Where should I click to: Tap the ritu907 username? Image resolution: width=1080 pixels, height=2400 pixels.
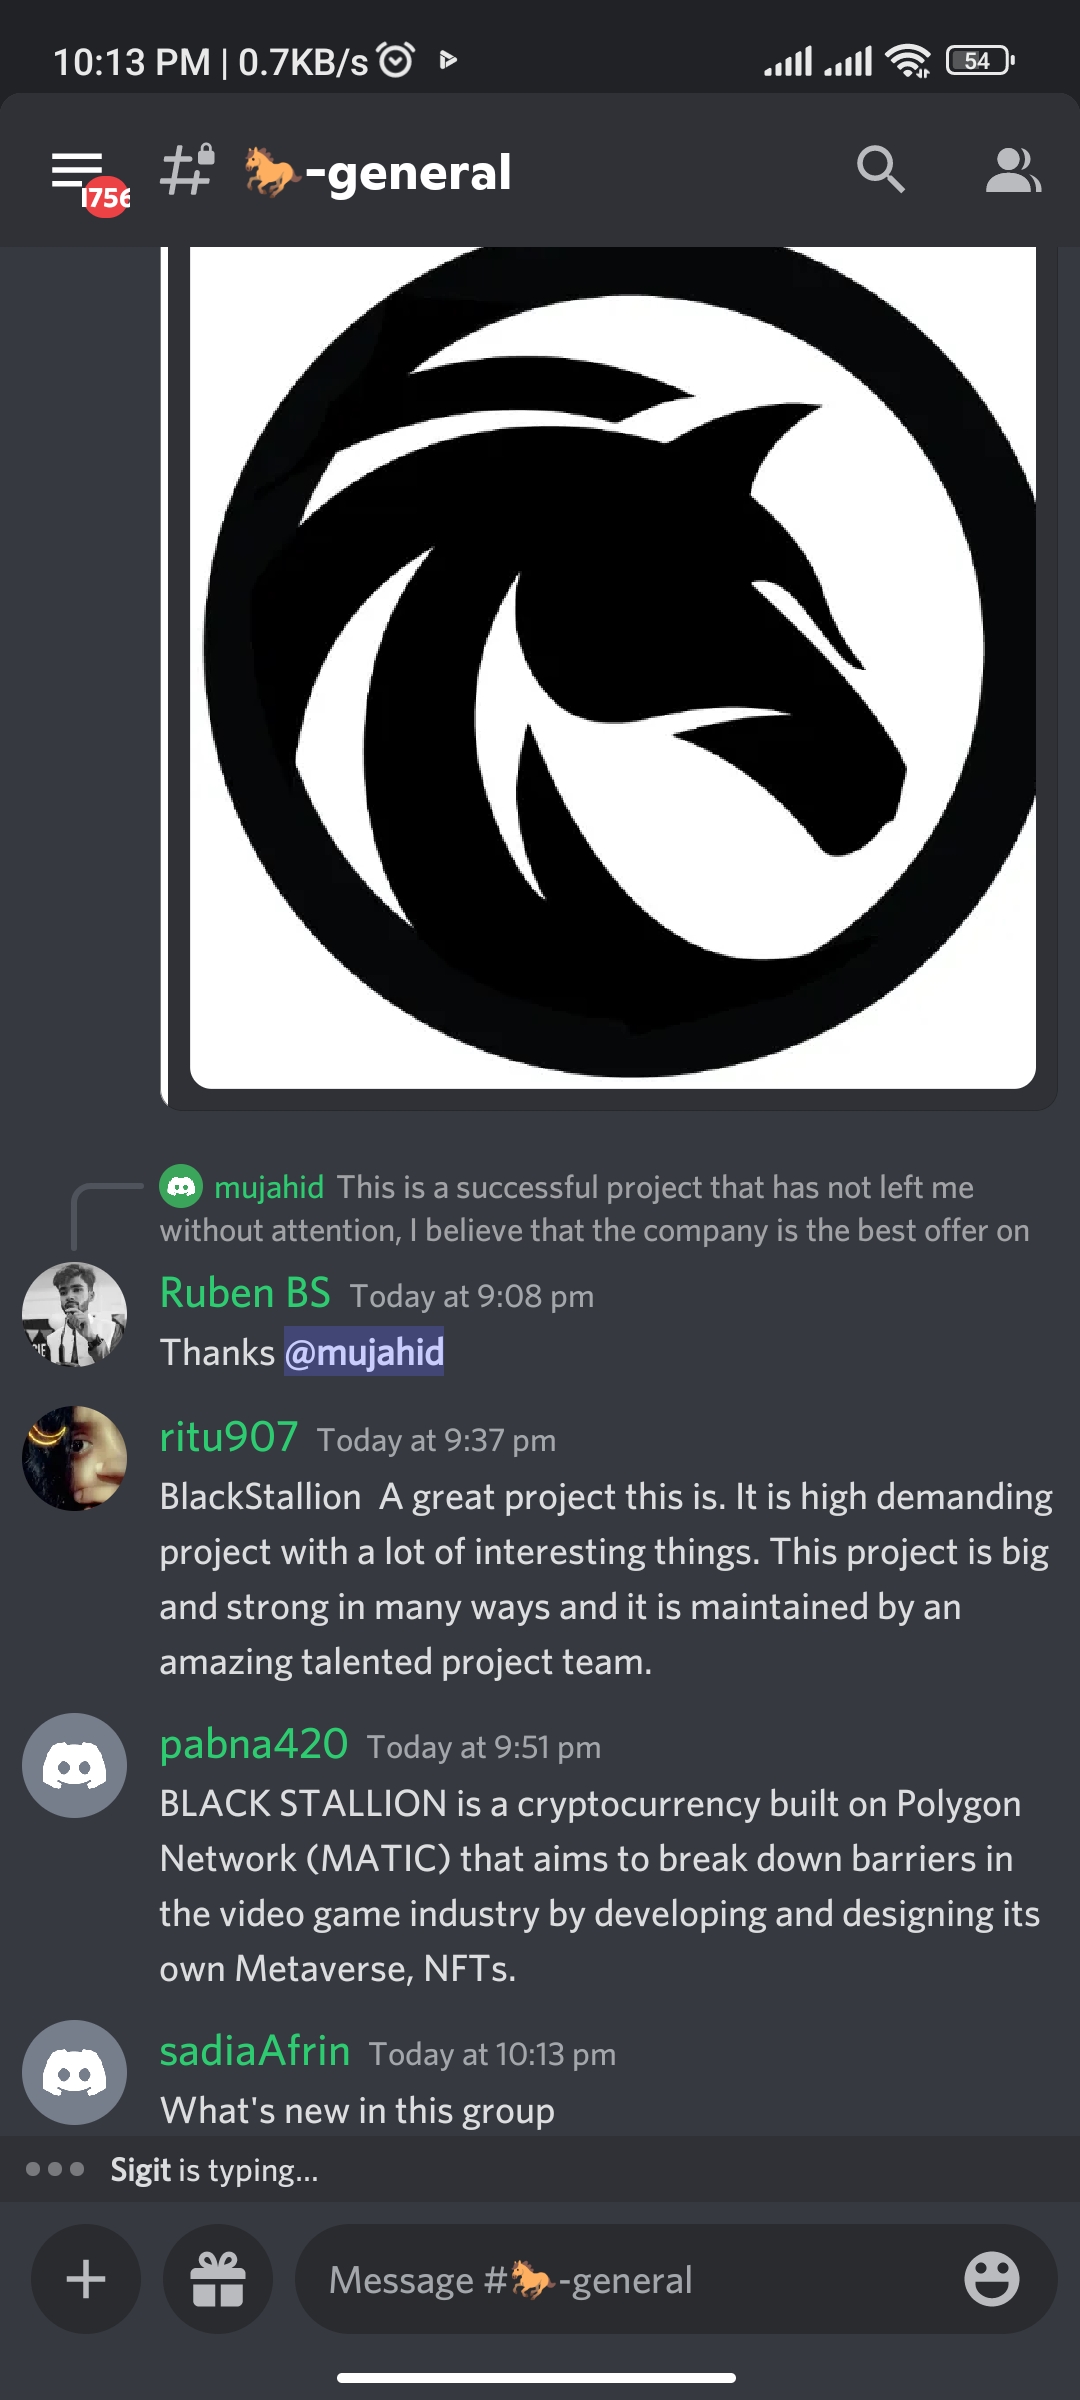[229, 1437]
